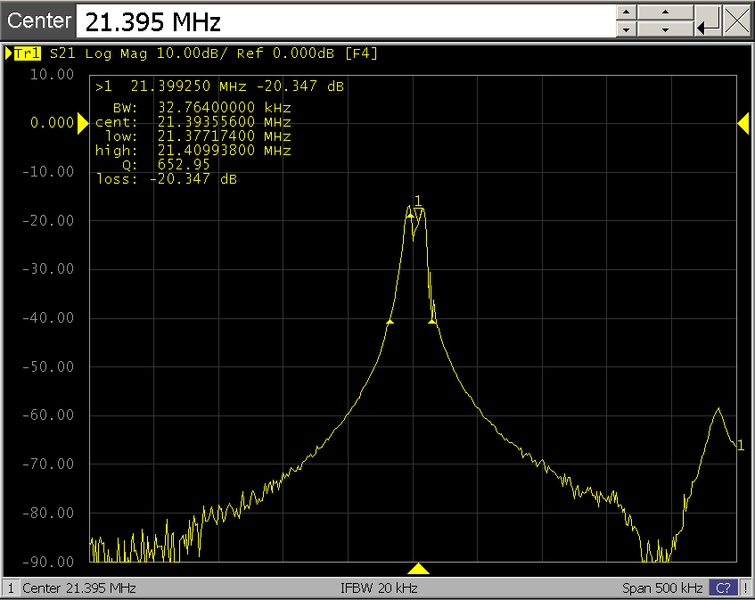755x600 pixels.
Task: Click the wide up arrow step button
Action: tap(663, 12)
